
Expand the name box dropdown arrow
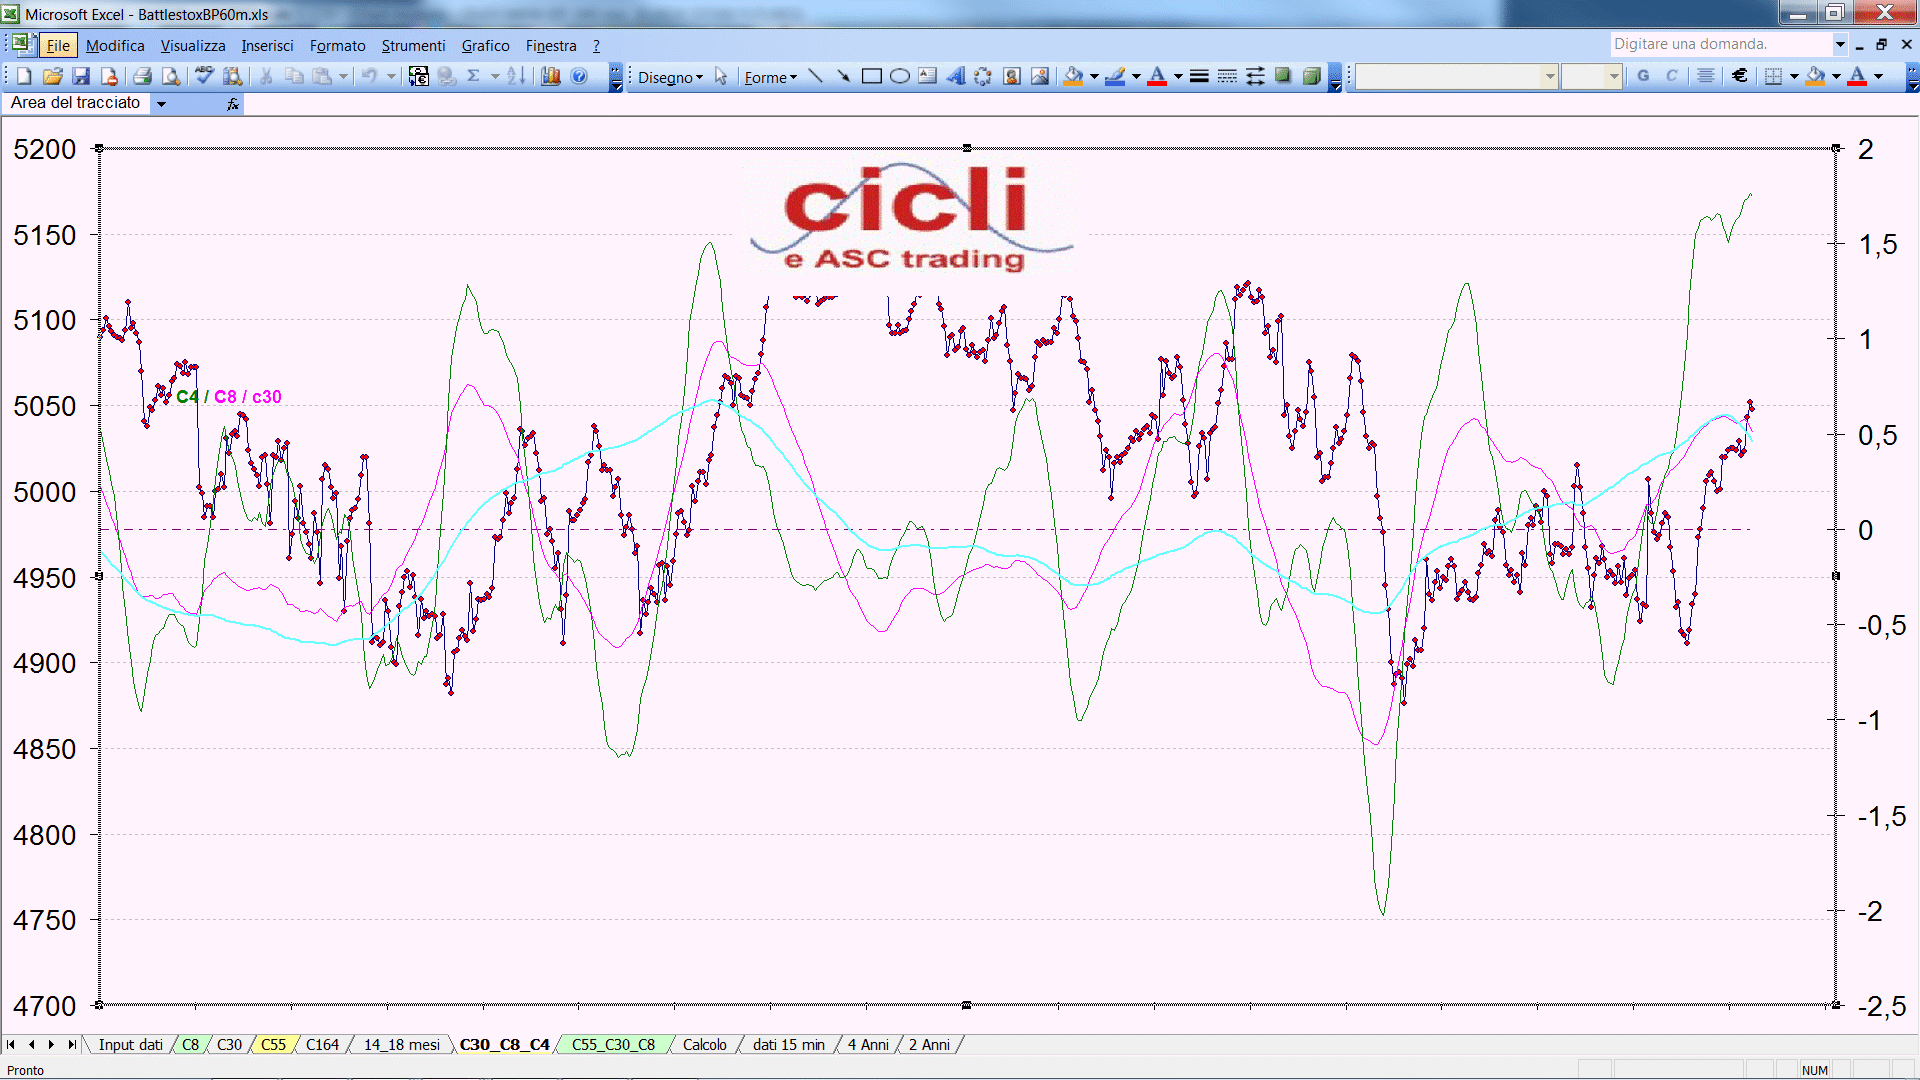click(x=161, y=103)
